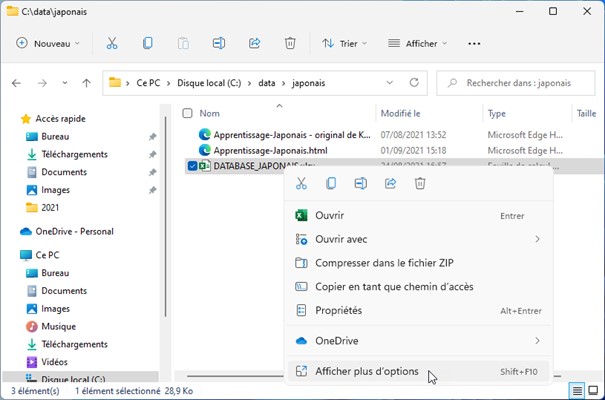Screen dimensions: 605x400
Task: Switch to large icons view in status bar
Action: (x=592, y=389)
